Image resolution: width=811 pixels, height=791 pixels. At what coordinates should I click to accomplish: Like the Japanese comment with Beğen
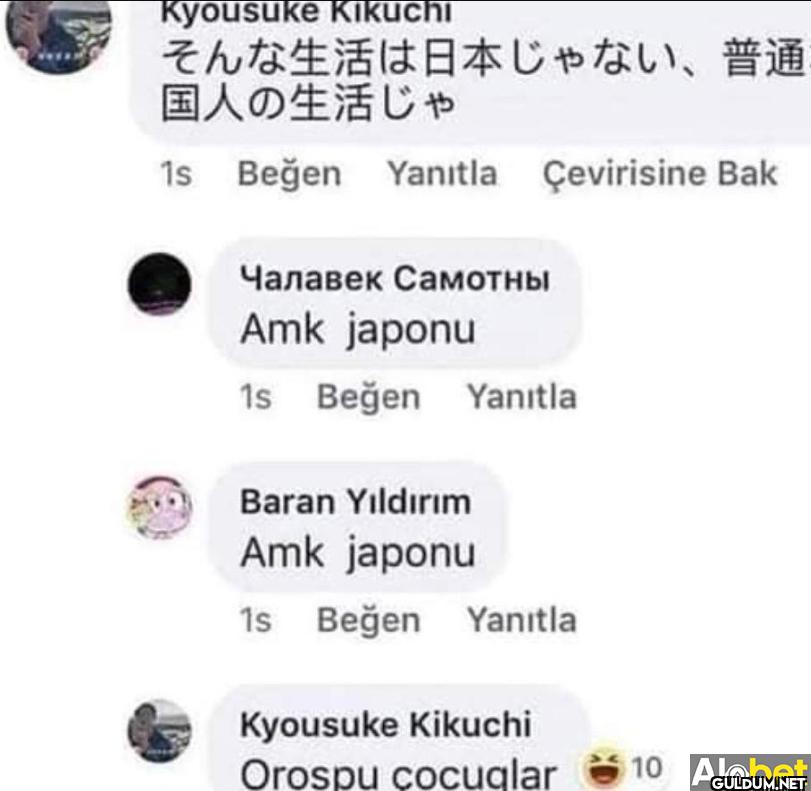289,173
